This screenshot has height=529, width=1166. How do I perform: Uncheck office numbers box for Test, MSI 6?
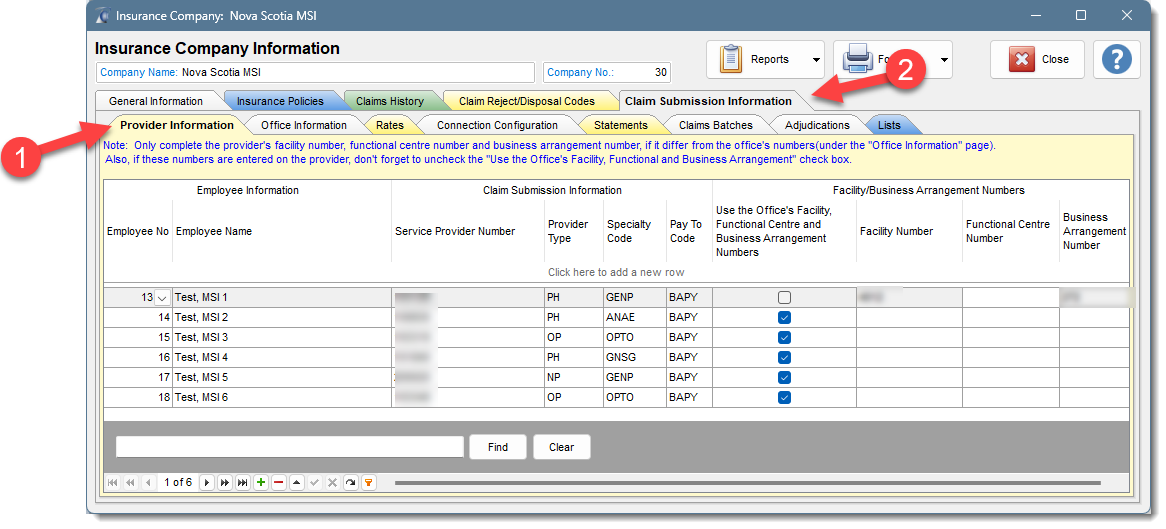pyautogui.click(x=784, y=398)
